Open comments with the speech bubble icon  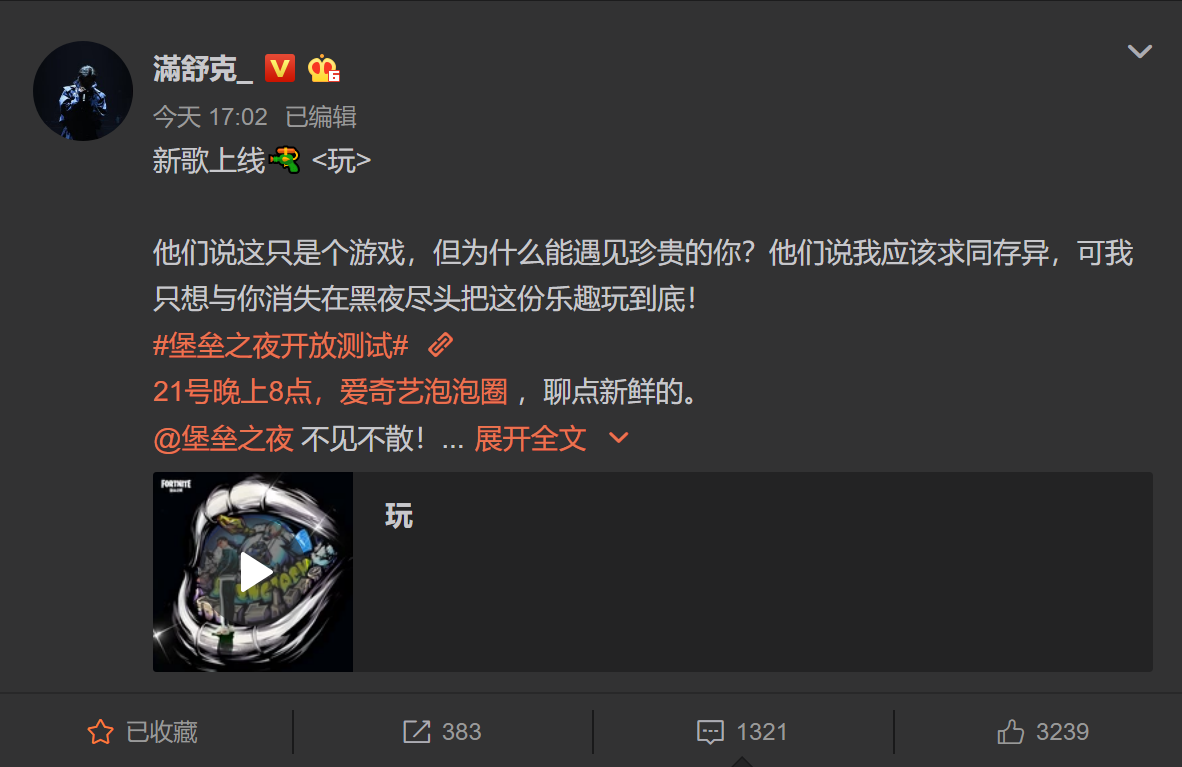click(x=710, y=732)
